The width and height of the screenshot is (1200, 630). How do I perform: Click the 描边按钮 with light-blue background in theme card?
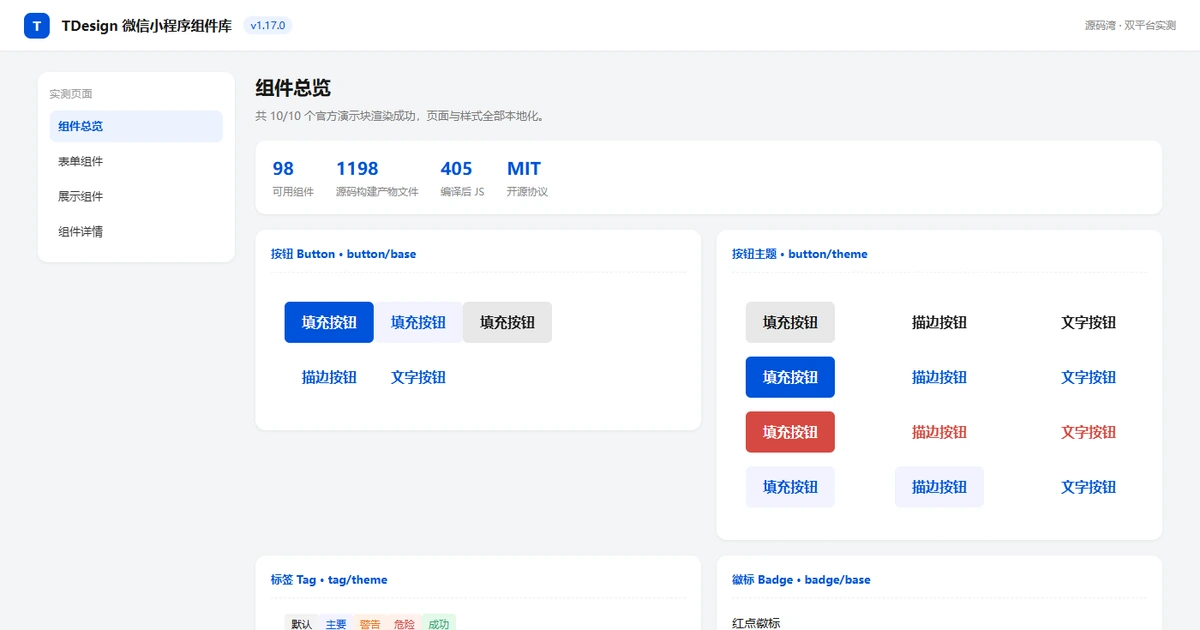[939, 487]
